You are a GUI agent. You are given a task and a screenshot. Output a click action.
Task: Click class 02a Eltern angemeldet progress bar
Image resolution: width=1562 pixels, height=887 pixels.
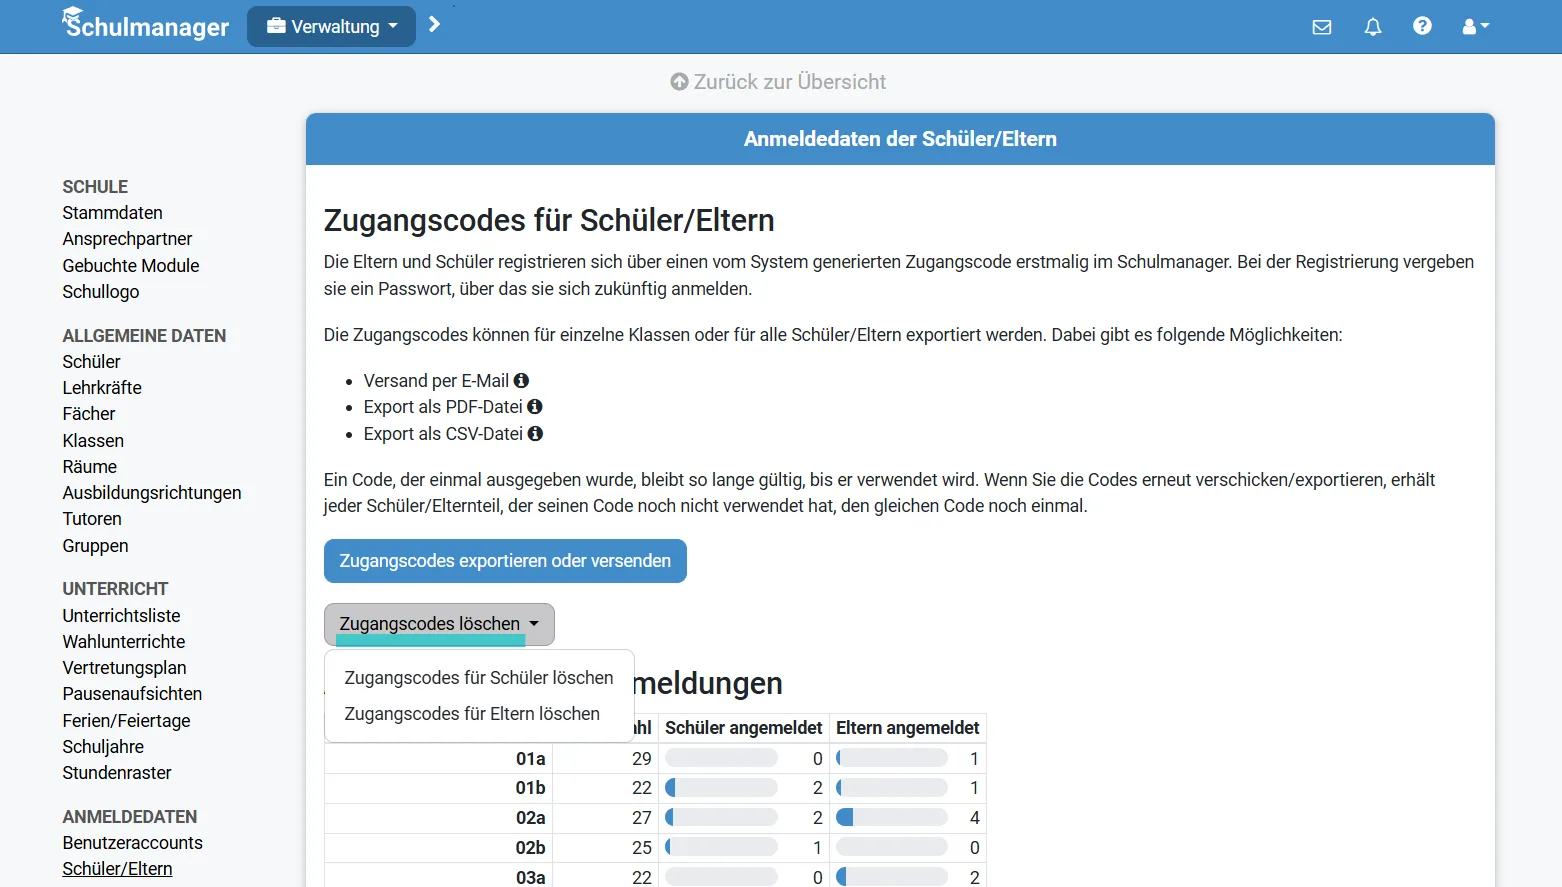[x=892, y=818]
